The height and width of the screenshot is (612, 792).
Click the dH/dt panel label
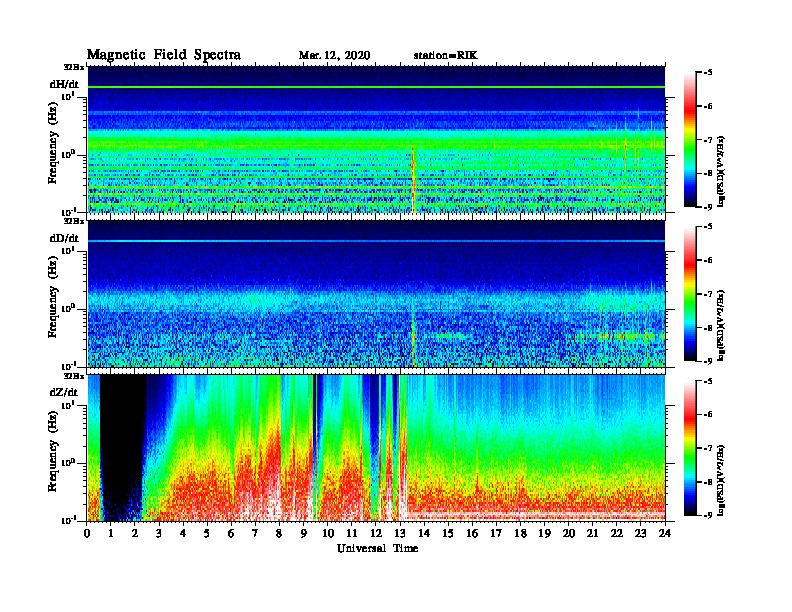[64, 84]
